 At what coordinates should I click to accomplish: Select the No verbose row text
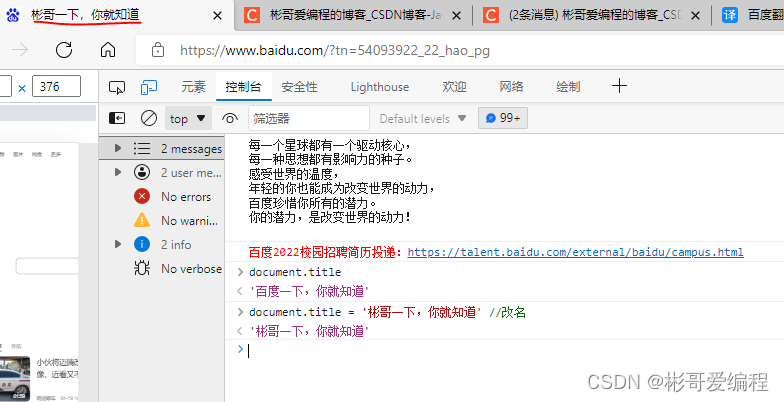tap(192, 268)
